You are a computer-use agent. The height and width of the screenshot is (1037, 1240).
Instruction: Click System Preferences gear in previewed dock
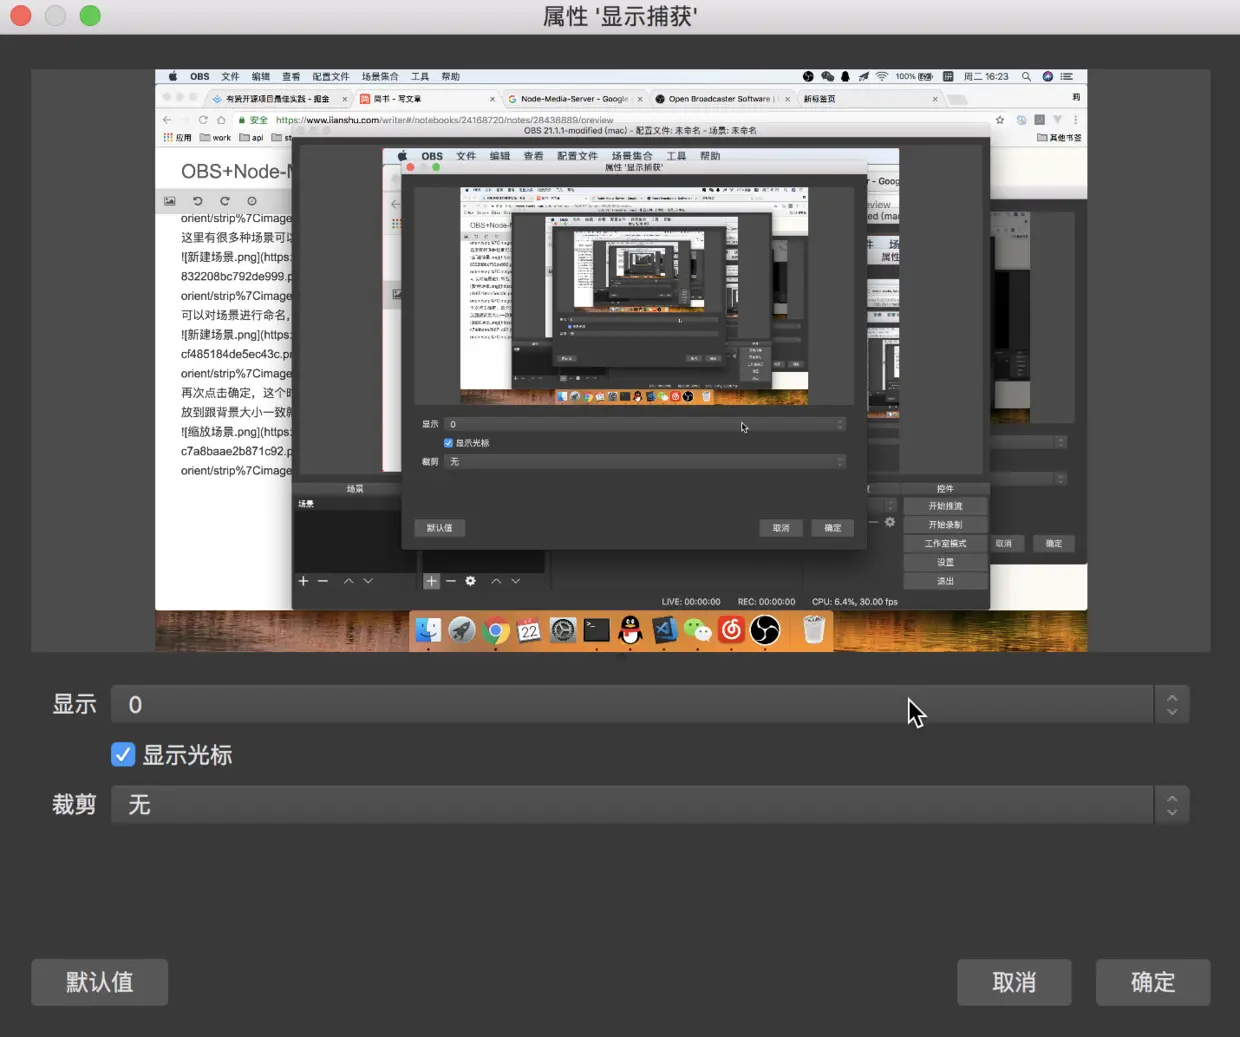tap(563, 631)
